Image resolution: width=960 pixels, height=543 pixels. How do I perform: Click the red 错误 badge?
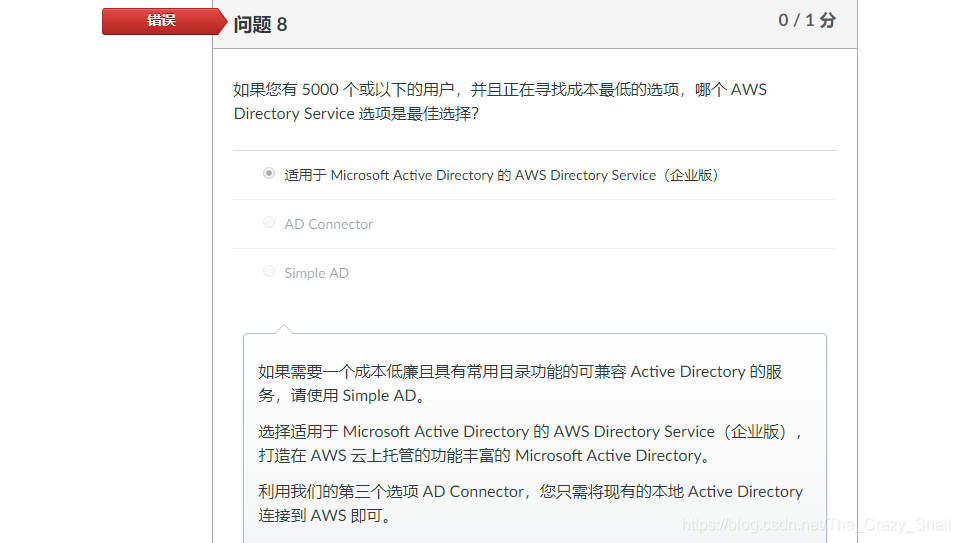coord(164,21)
